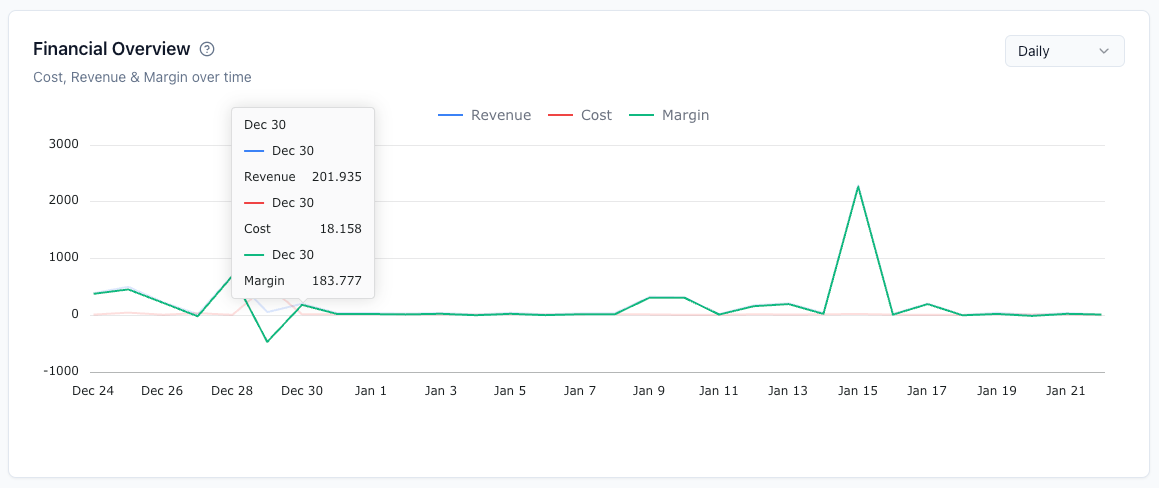Click the Jan 15 x-axis label
The width and height of the screenshot is (1159, 488).
[x=858, y=391]
